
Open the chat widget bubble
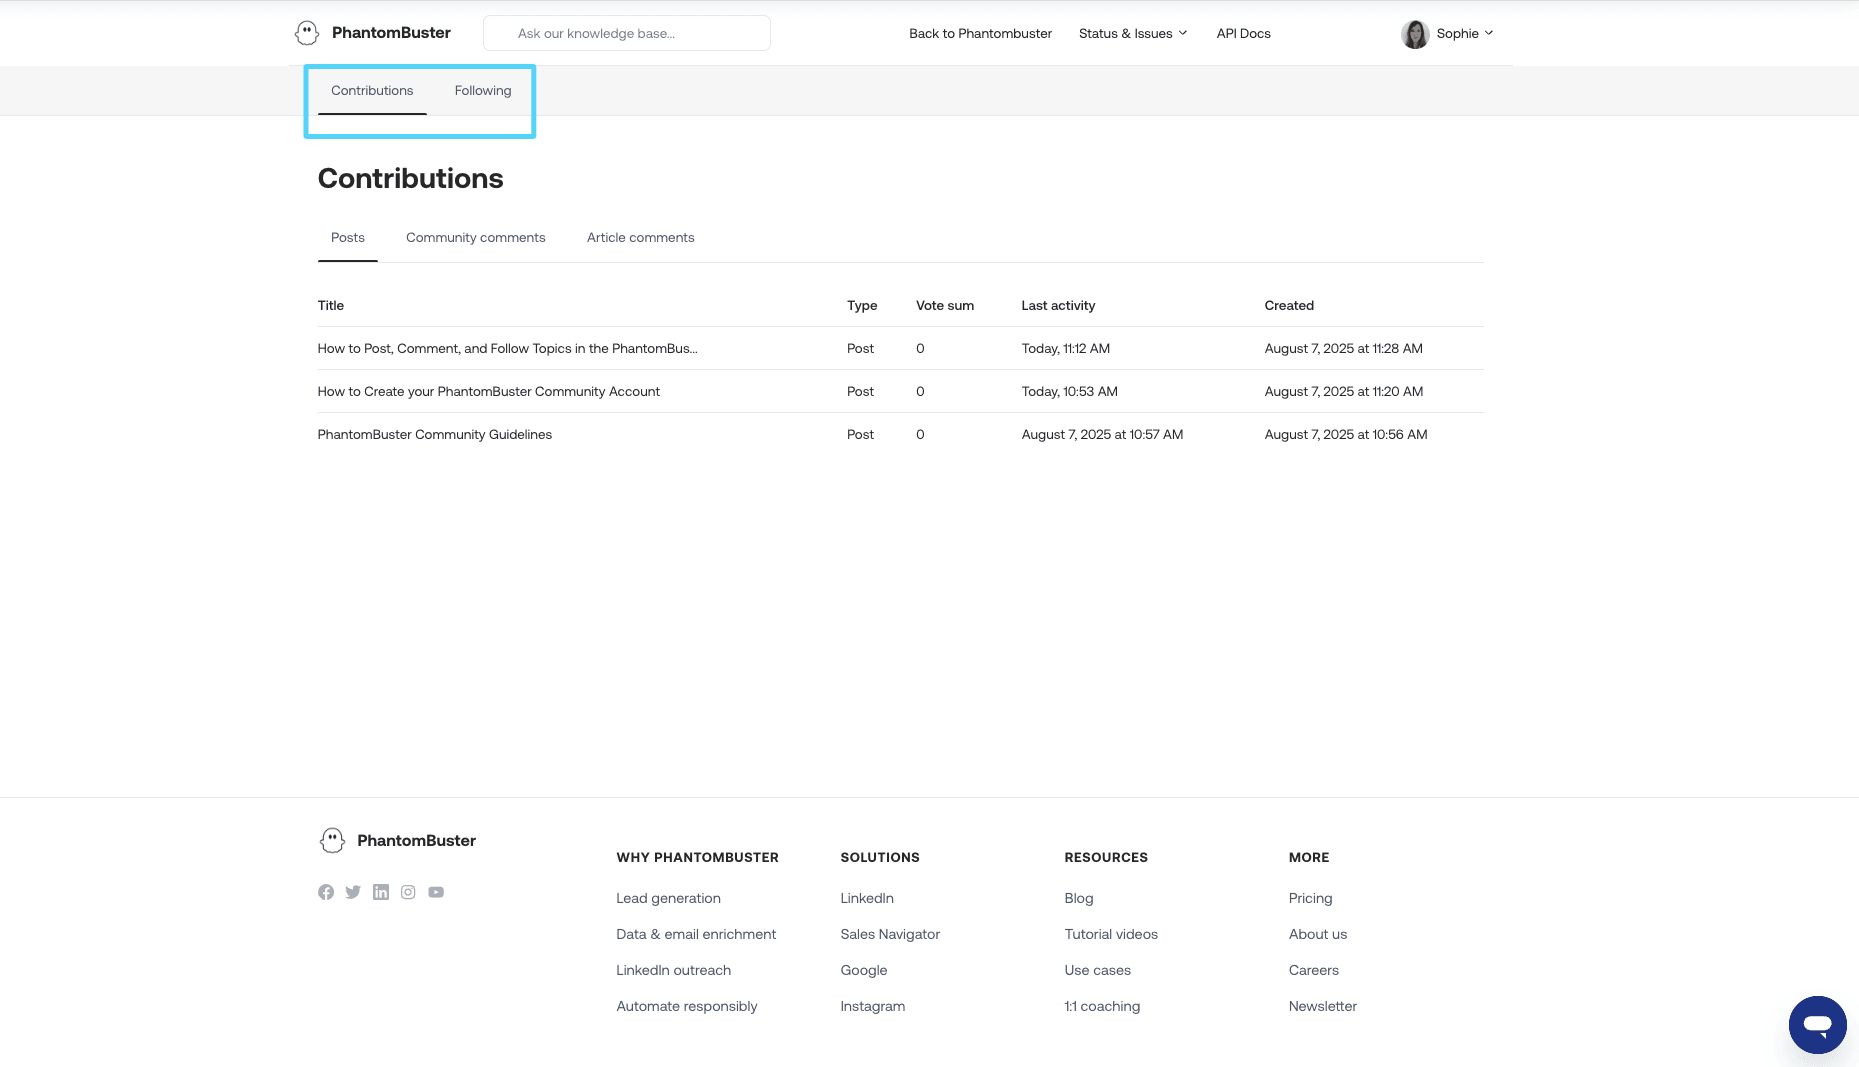point(1817,1025)
